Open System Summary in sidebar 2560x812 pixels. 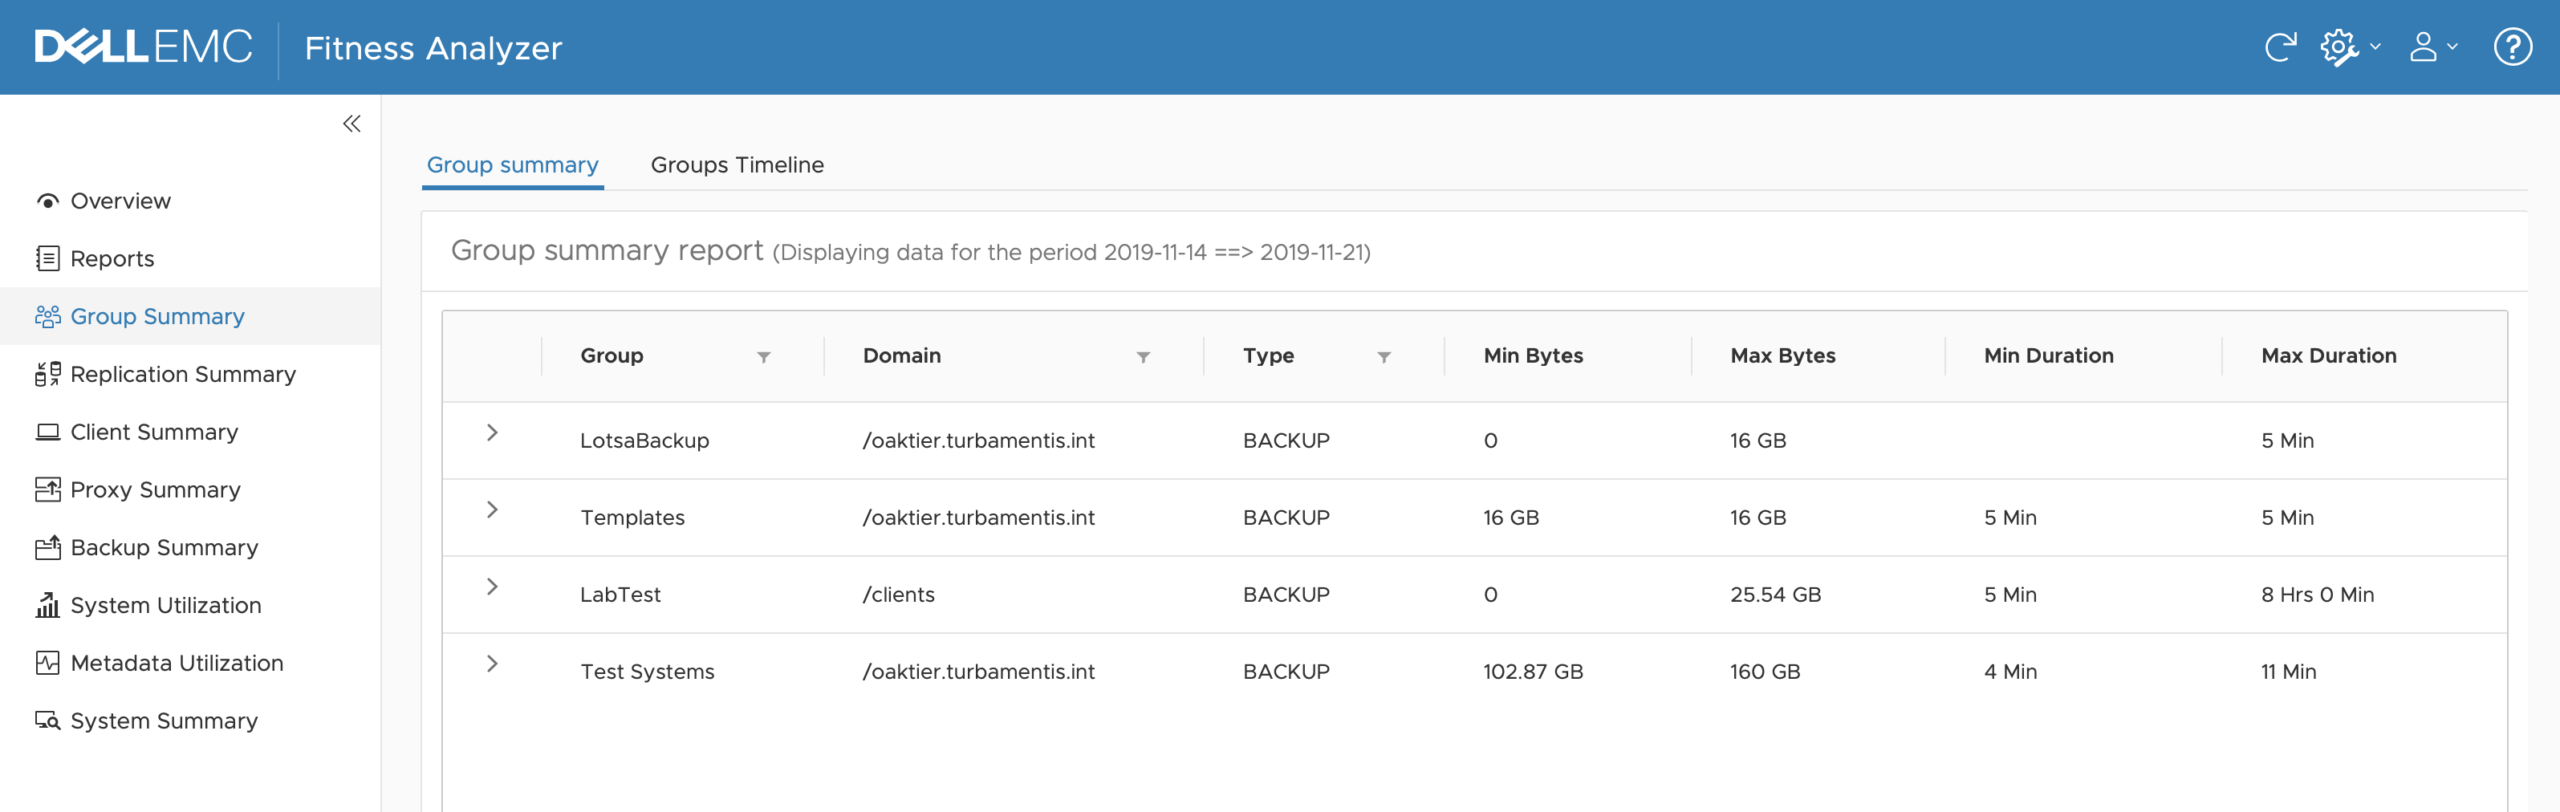164,721
